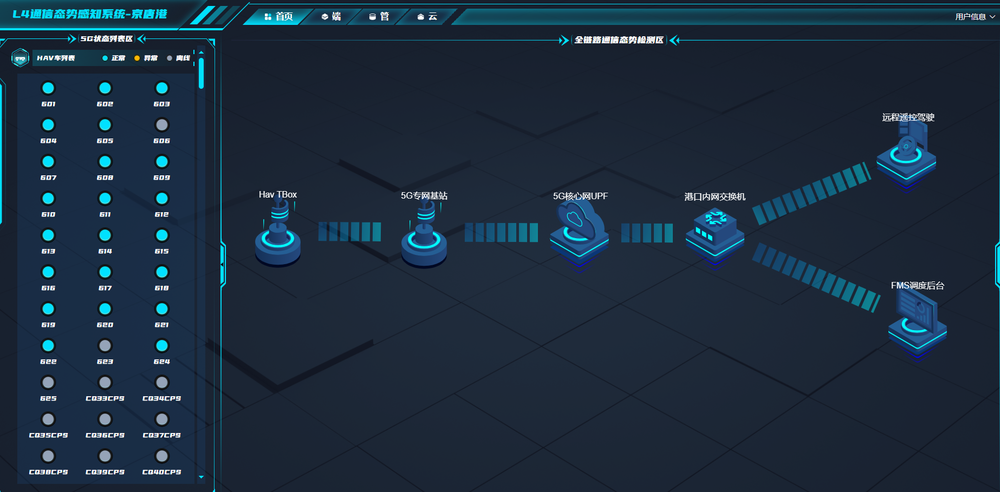Click the L4通信态势感知系统 title
The width and height of the screenshot is (1000, 492).
point(90,13)
